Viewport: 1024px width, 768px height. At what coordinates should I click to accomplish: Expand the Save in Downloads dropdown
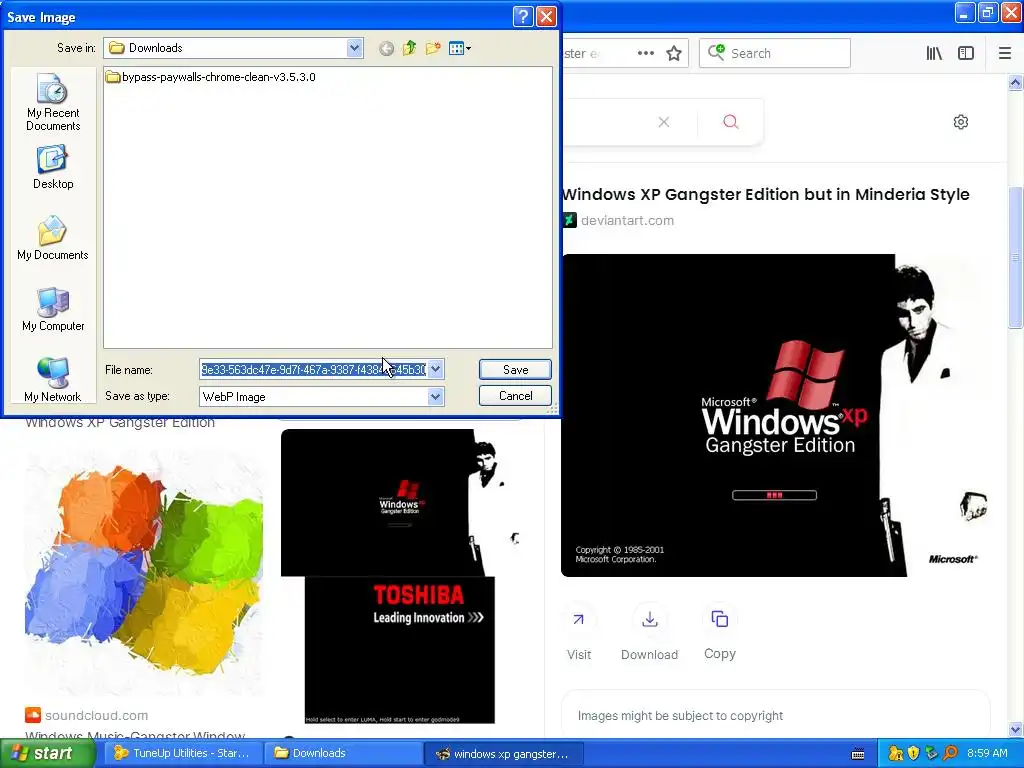(355, 48)
